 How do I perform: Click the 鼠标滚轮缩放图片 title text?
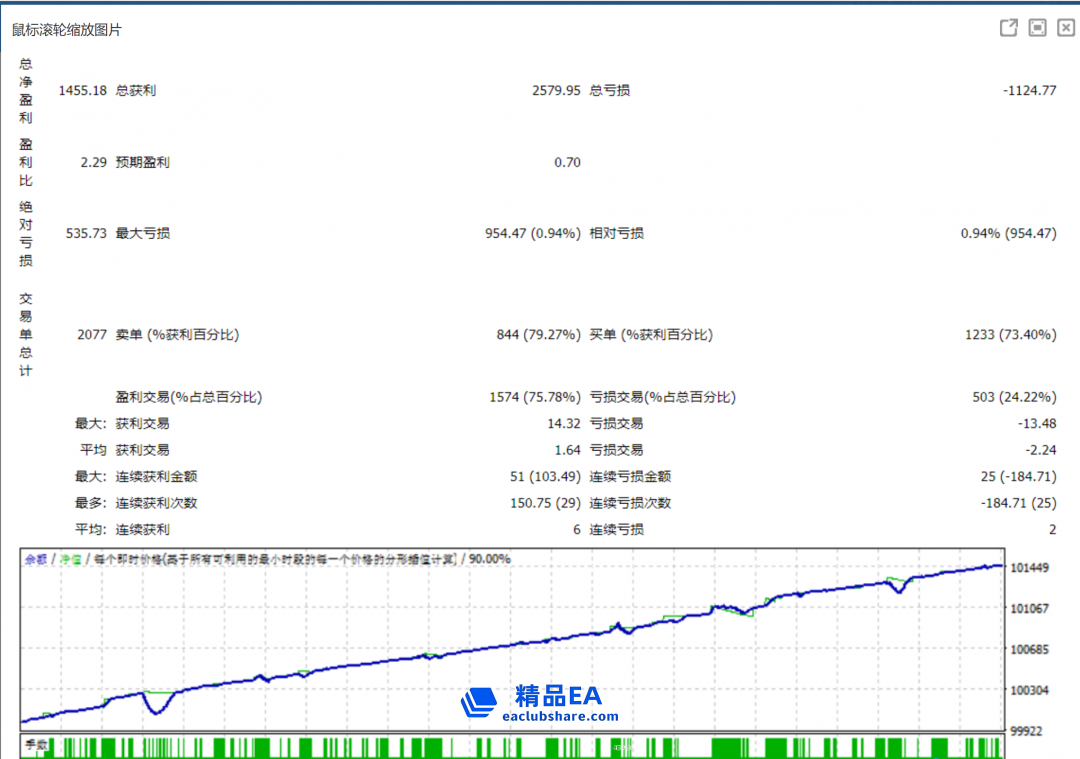67,30
